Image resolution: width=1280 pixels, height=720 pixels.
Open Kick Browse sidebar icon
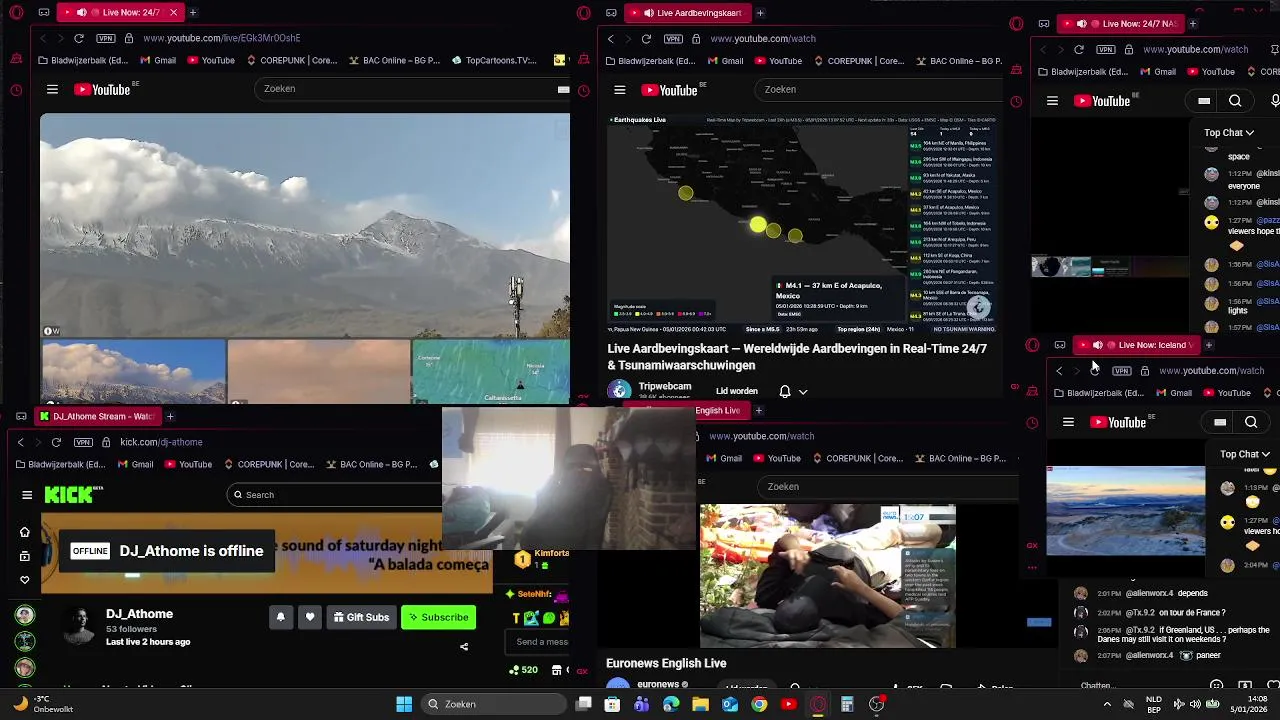pos(25,556)
